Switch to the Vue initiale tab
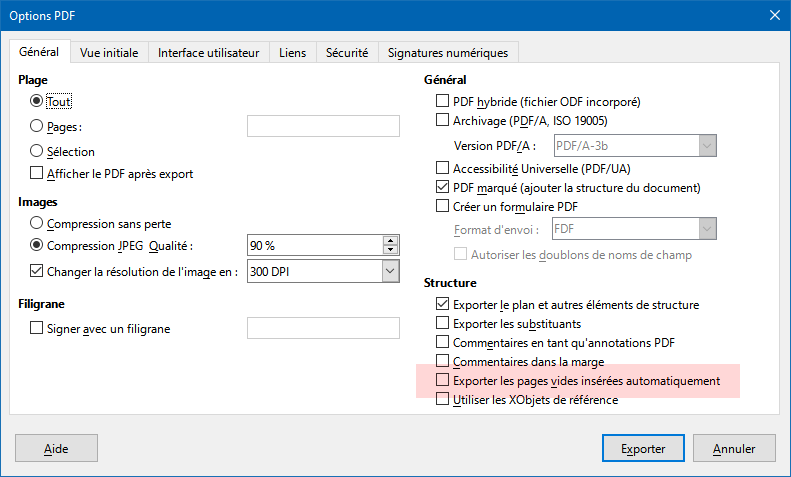Screen dimensions: 791x477 pos(109,52)
